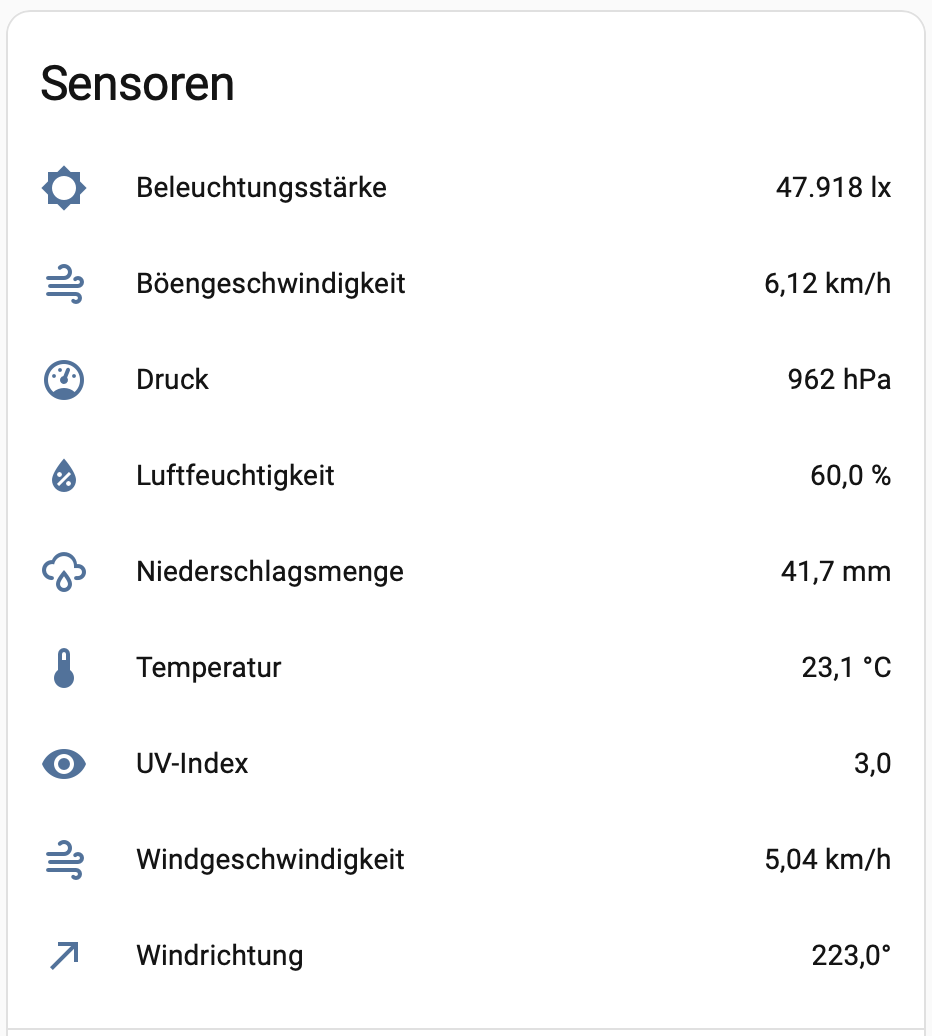Click the Temperatur thermometer icon
This screenshot has height=1036, width=932.
pyautogui.click(x=64, y=668)
